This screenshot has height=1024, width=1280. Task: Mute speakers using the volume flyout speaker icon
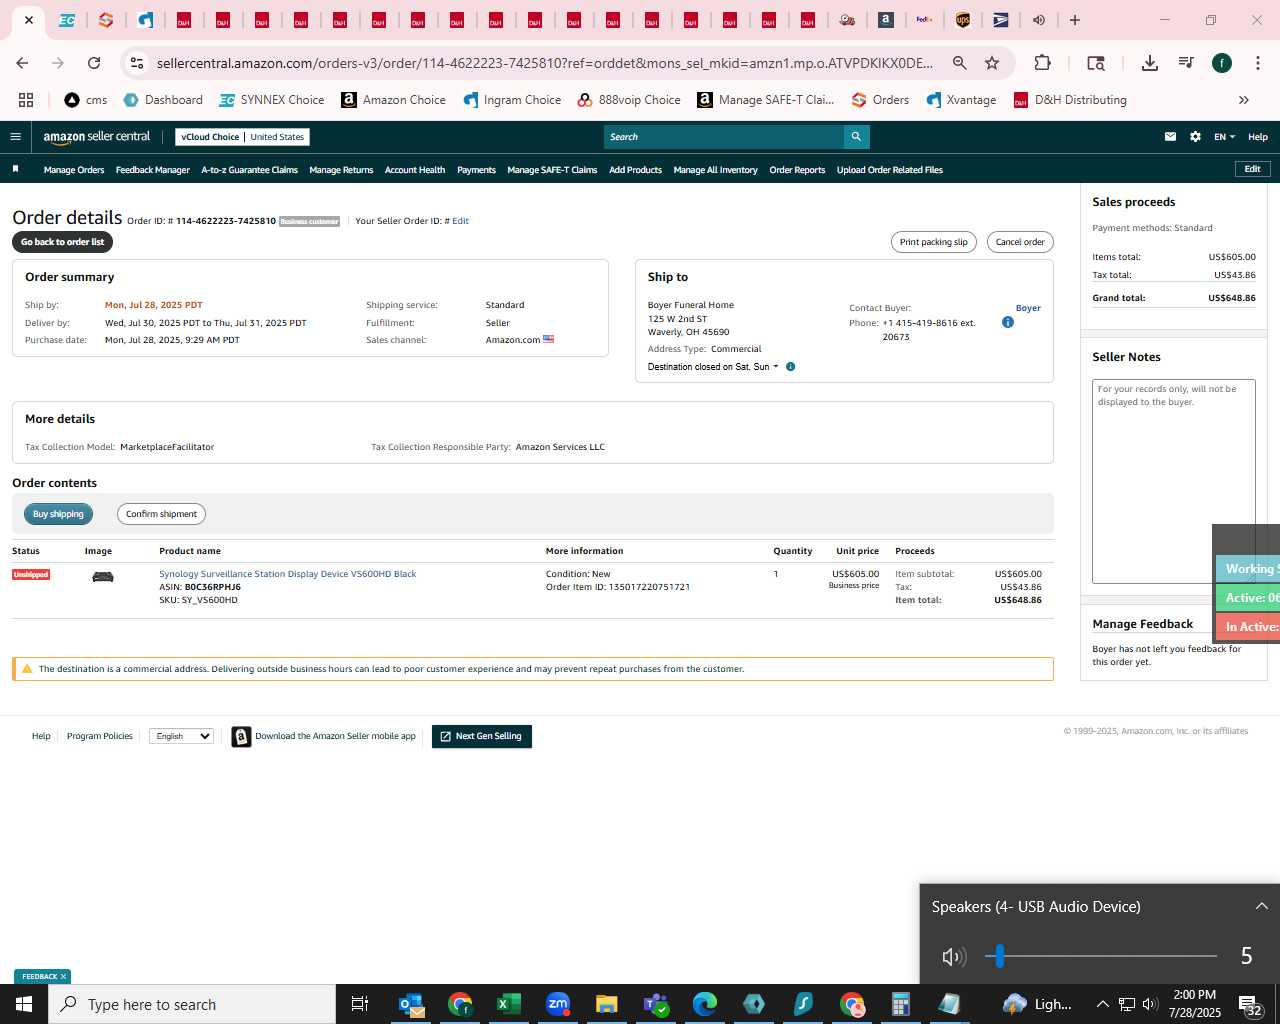coord(953,957)
